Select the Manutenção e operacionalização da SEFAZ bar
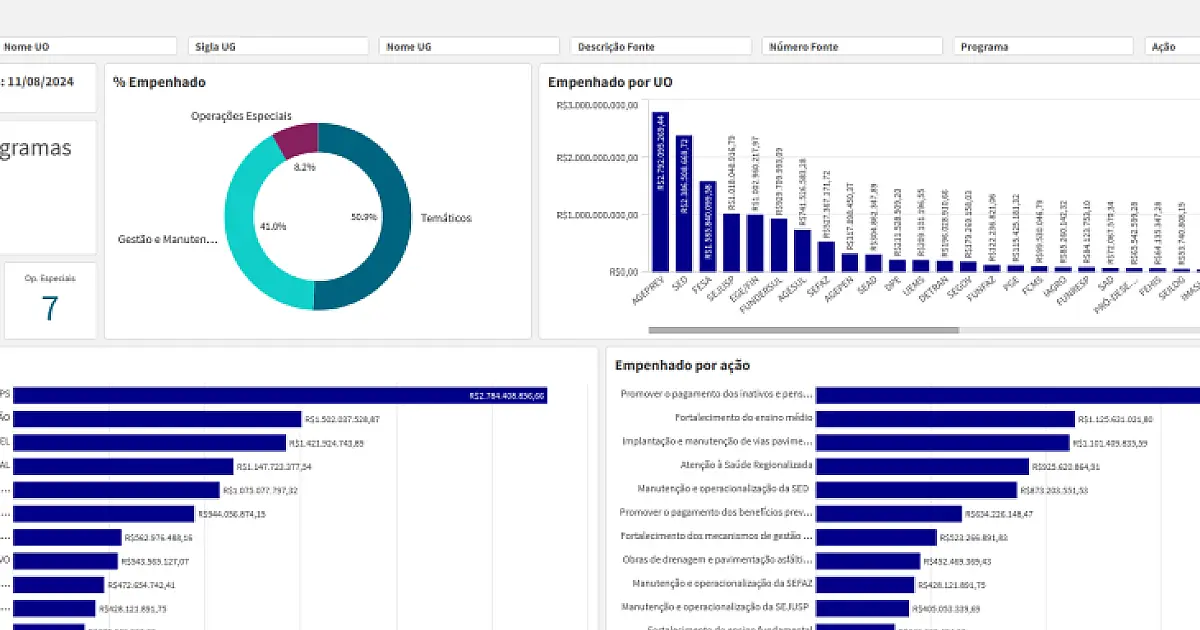The width and height of the screenshot is (1200, 630). point(865,585)
